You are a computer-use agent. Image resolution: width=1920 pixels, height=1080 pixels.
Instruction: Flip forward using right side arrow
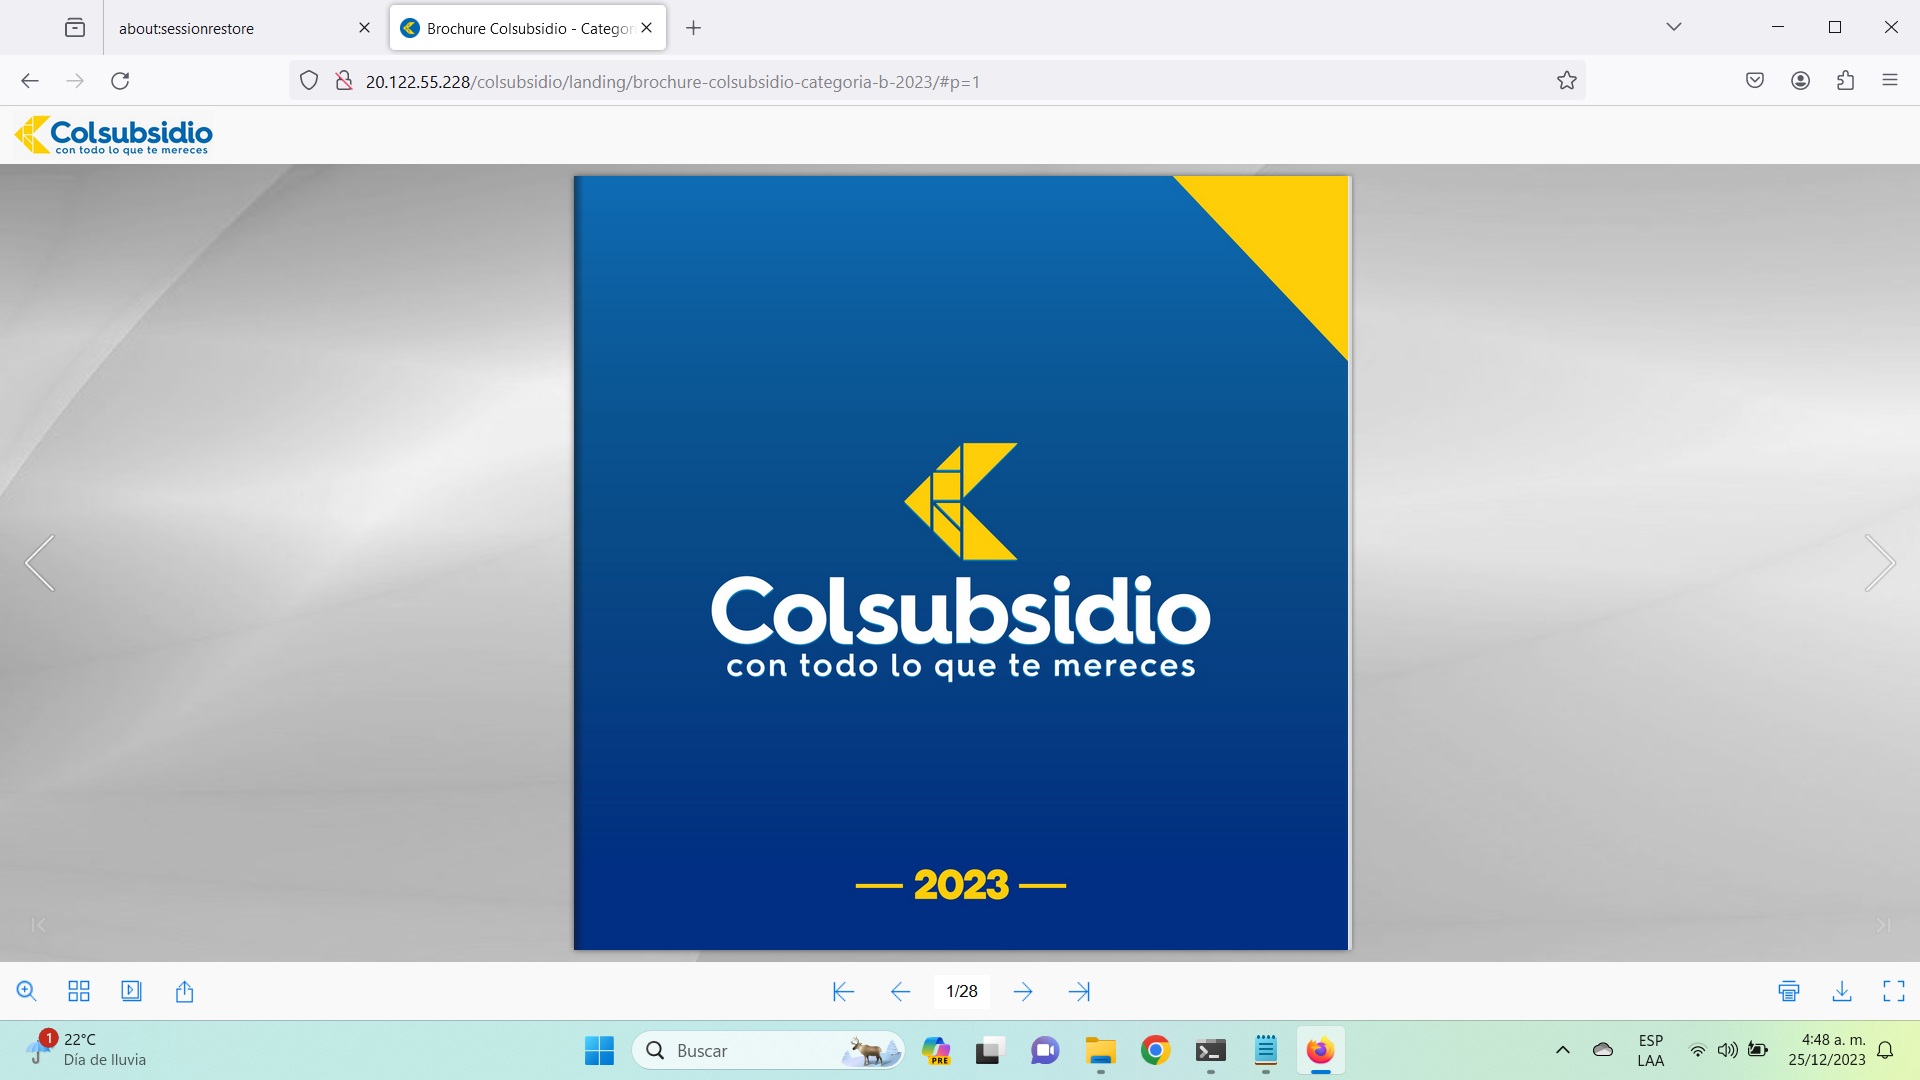click(x=1879, y=563)
